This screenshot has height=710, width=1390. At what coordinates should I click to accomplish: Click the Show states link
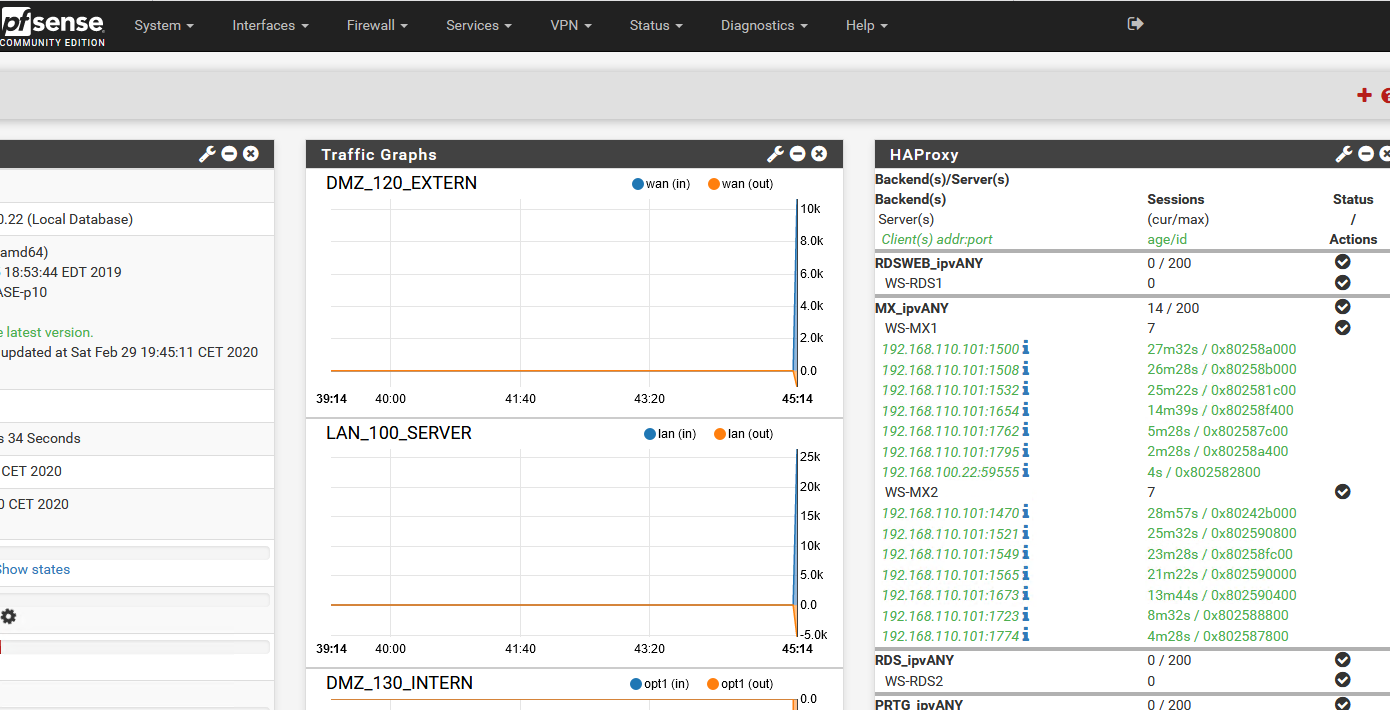(x=34, y=569)
